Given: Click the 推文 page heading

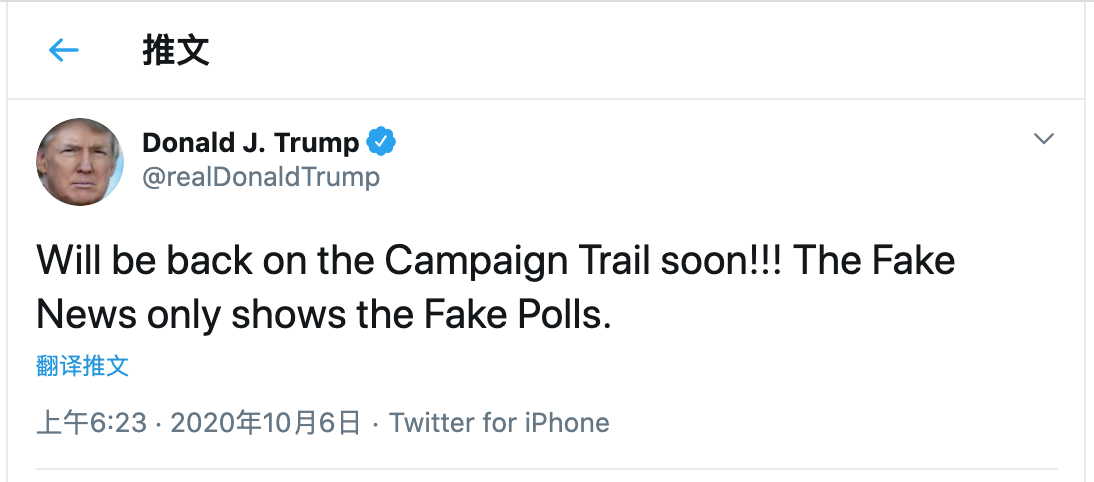Looking at the screenshot, I should [176, 50].
